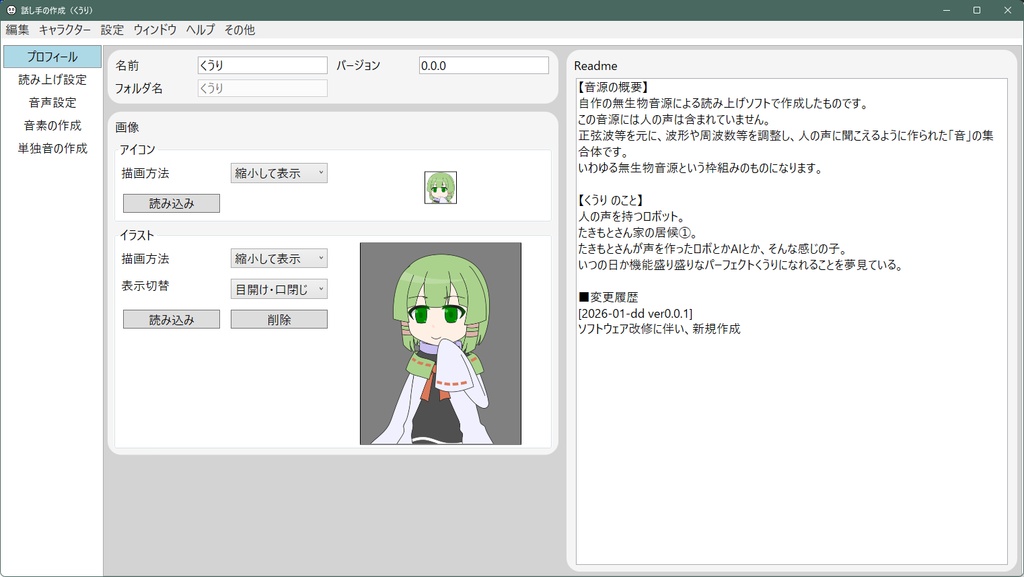1024x577 pixels.
Task: Switch to the 読み上げ設定 tab
Action: (x=51, y=79)
